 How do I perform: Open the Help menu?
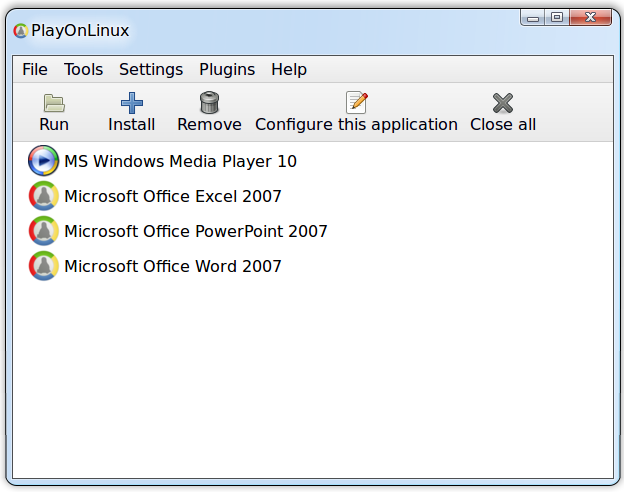pos(289,69)
